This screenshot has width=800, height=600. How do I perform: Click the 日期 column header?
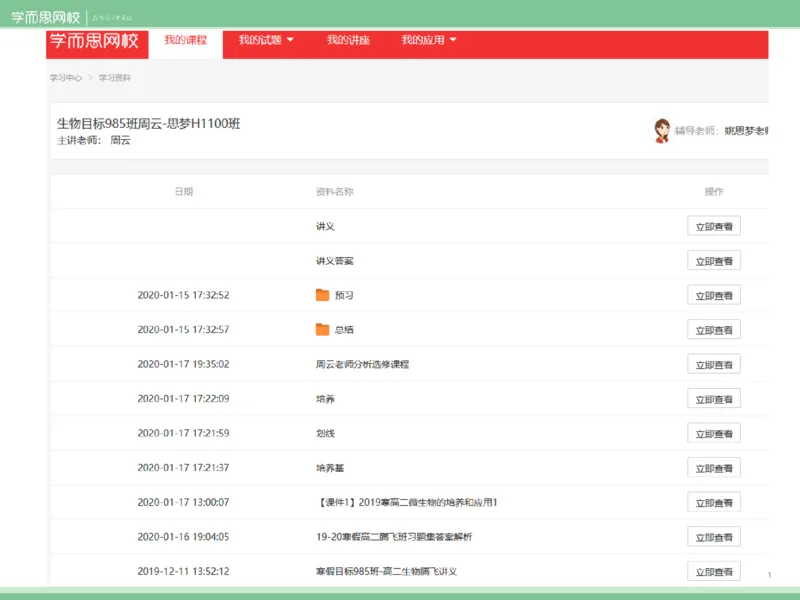tap(184, 191)
